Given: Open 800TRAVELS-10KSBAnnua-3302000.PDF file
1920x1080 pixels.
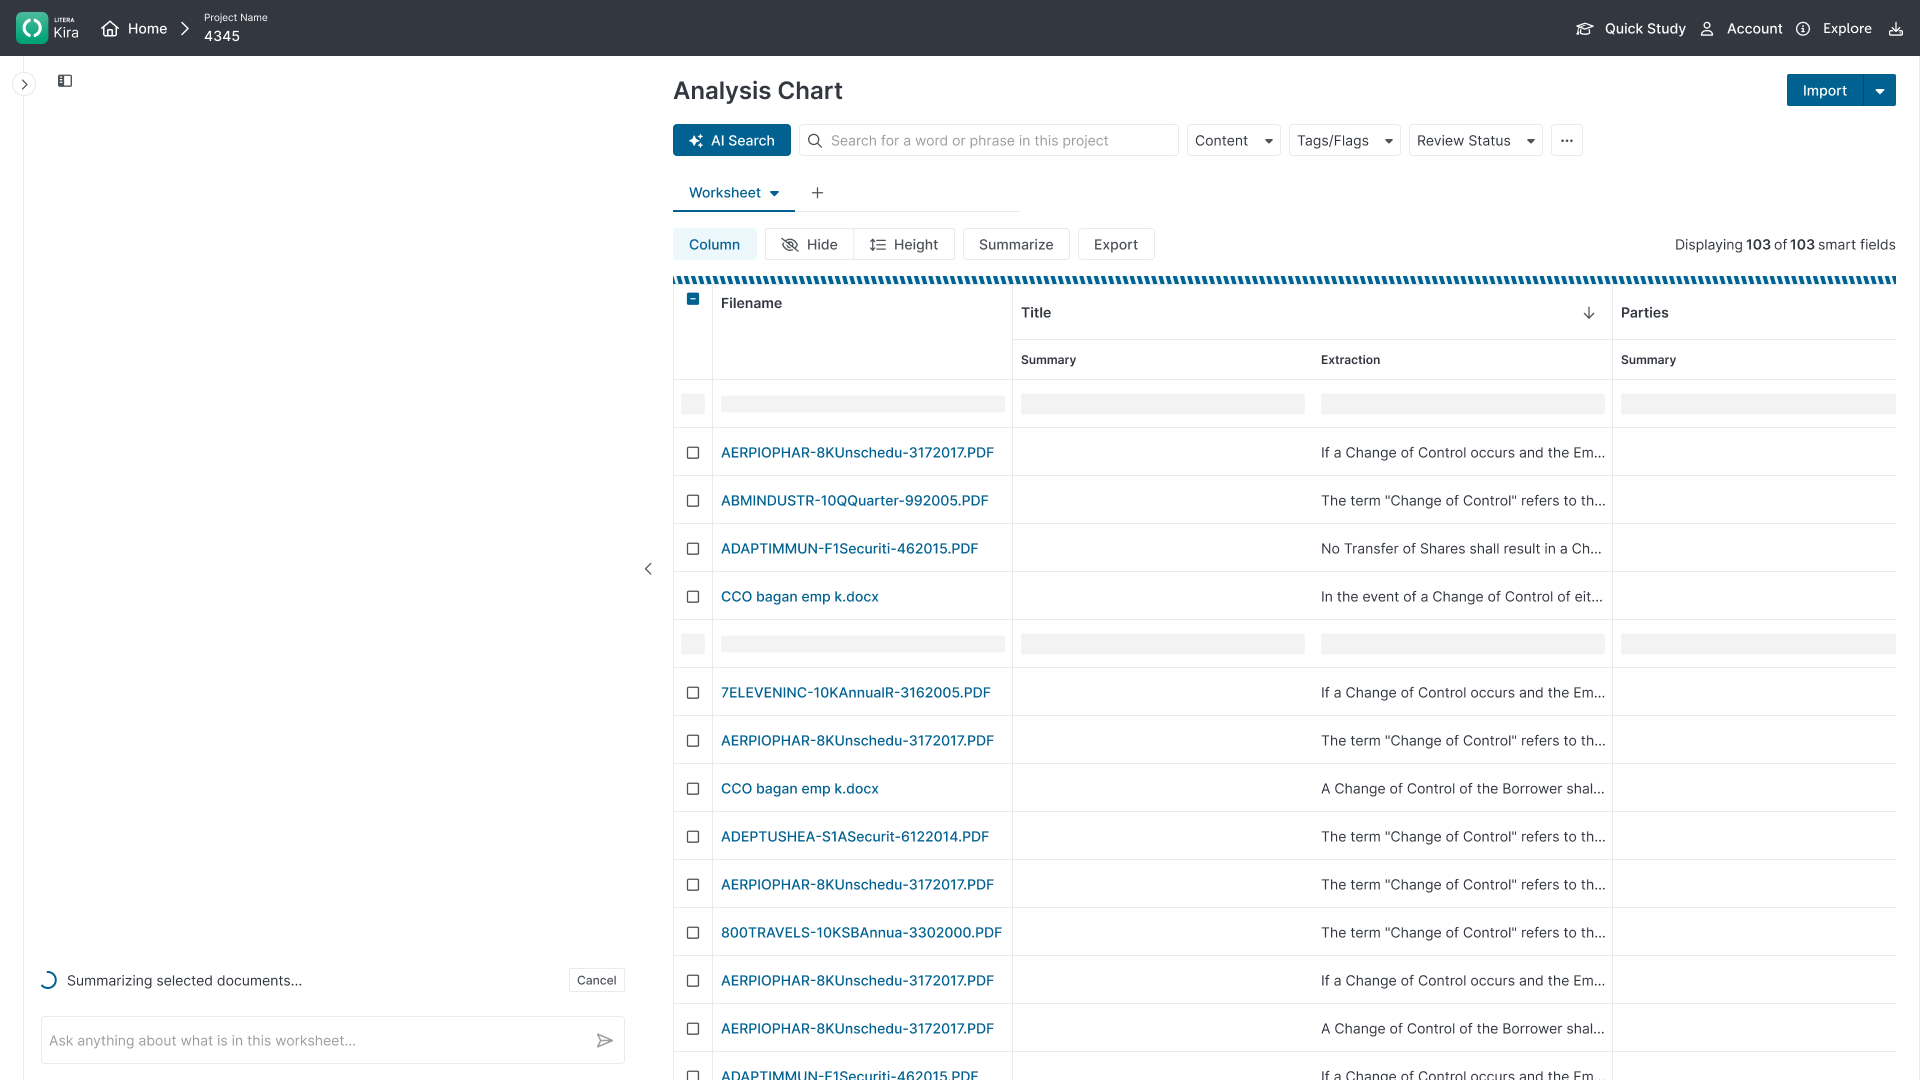Looking at the screenshot, I should coord(861,933).
